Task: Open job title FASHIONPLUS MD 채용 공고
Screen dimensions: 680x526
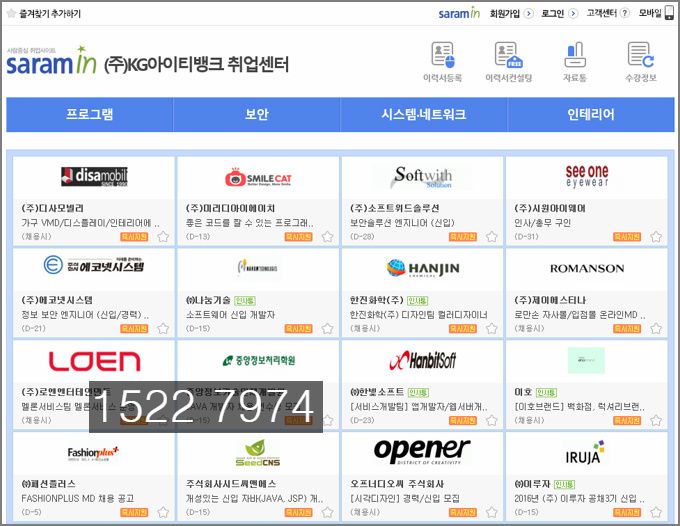Action: coord(78,499)
